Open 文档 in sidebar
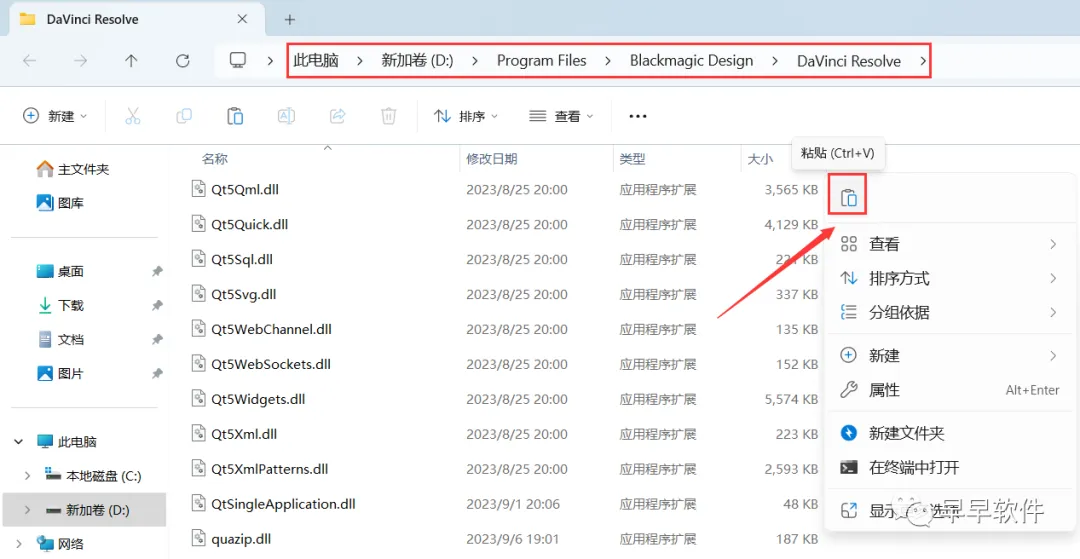Viewport: 1080px width, 559px height. 60,339
